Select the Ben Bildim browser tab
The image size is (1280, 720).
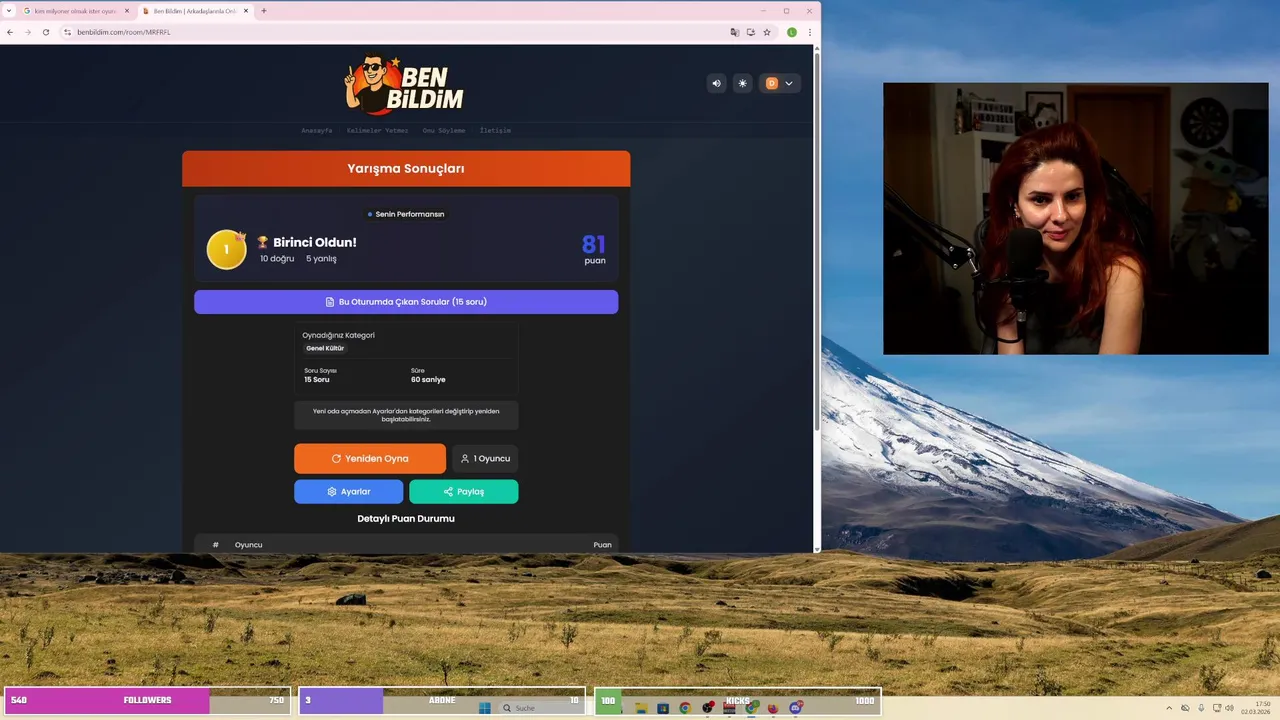[x=195, y=11]
